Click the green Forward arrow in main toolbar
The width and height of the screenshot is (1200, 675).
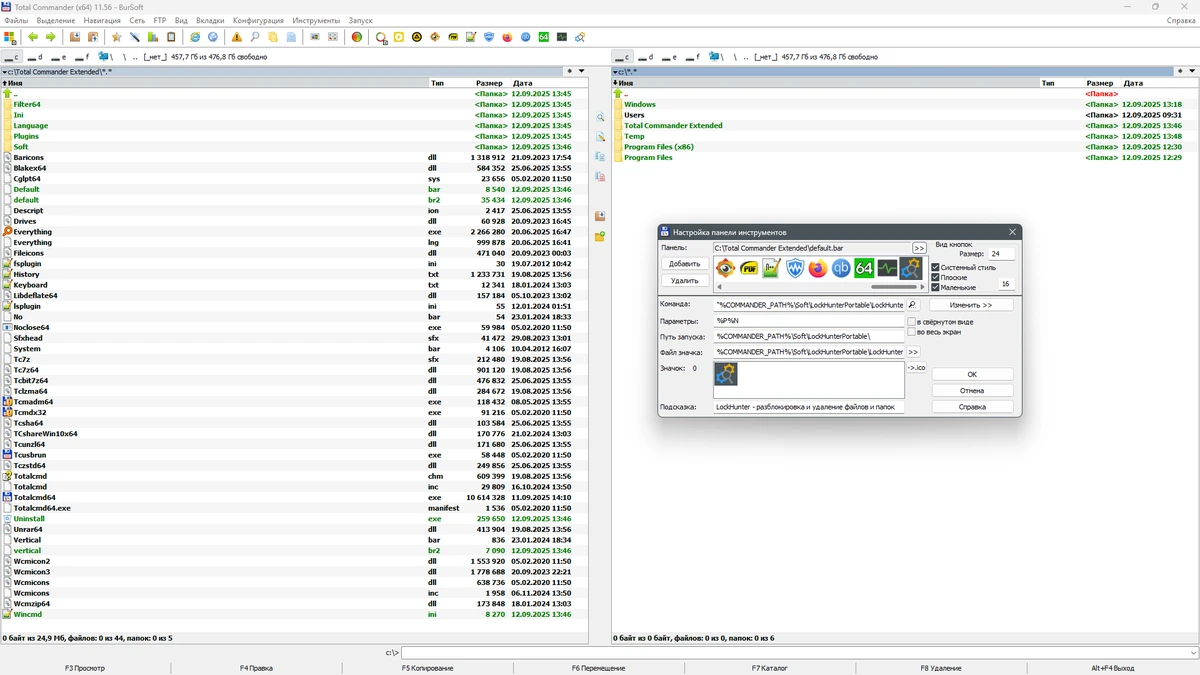(x=50, y=37)
